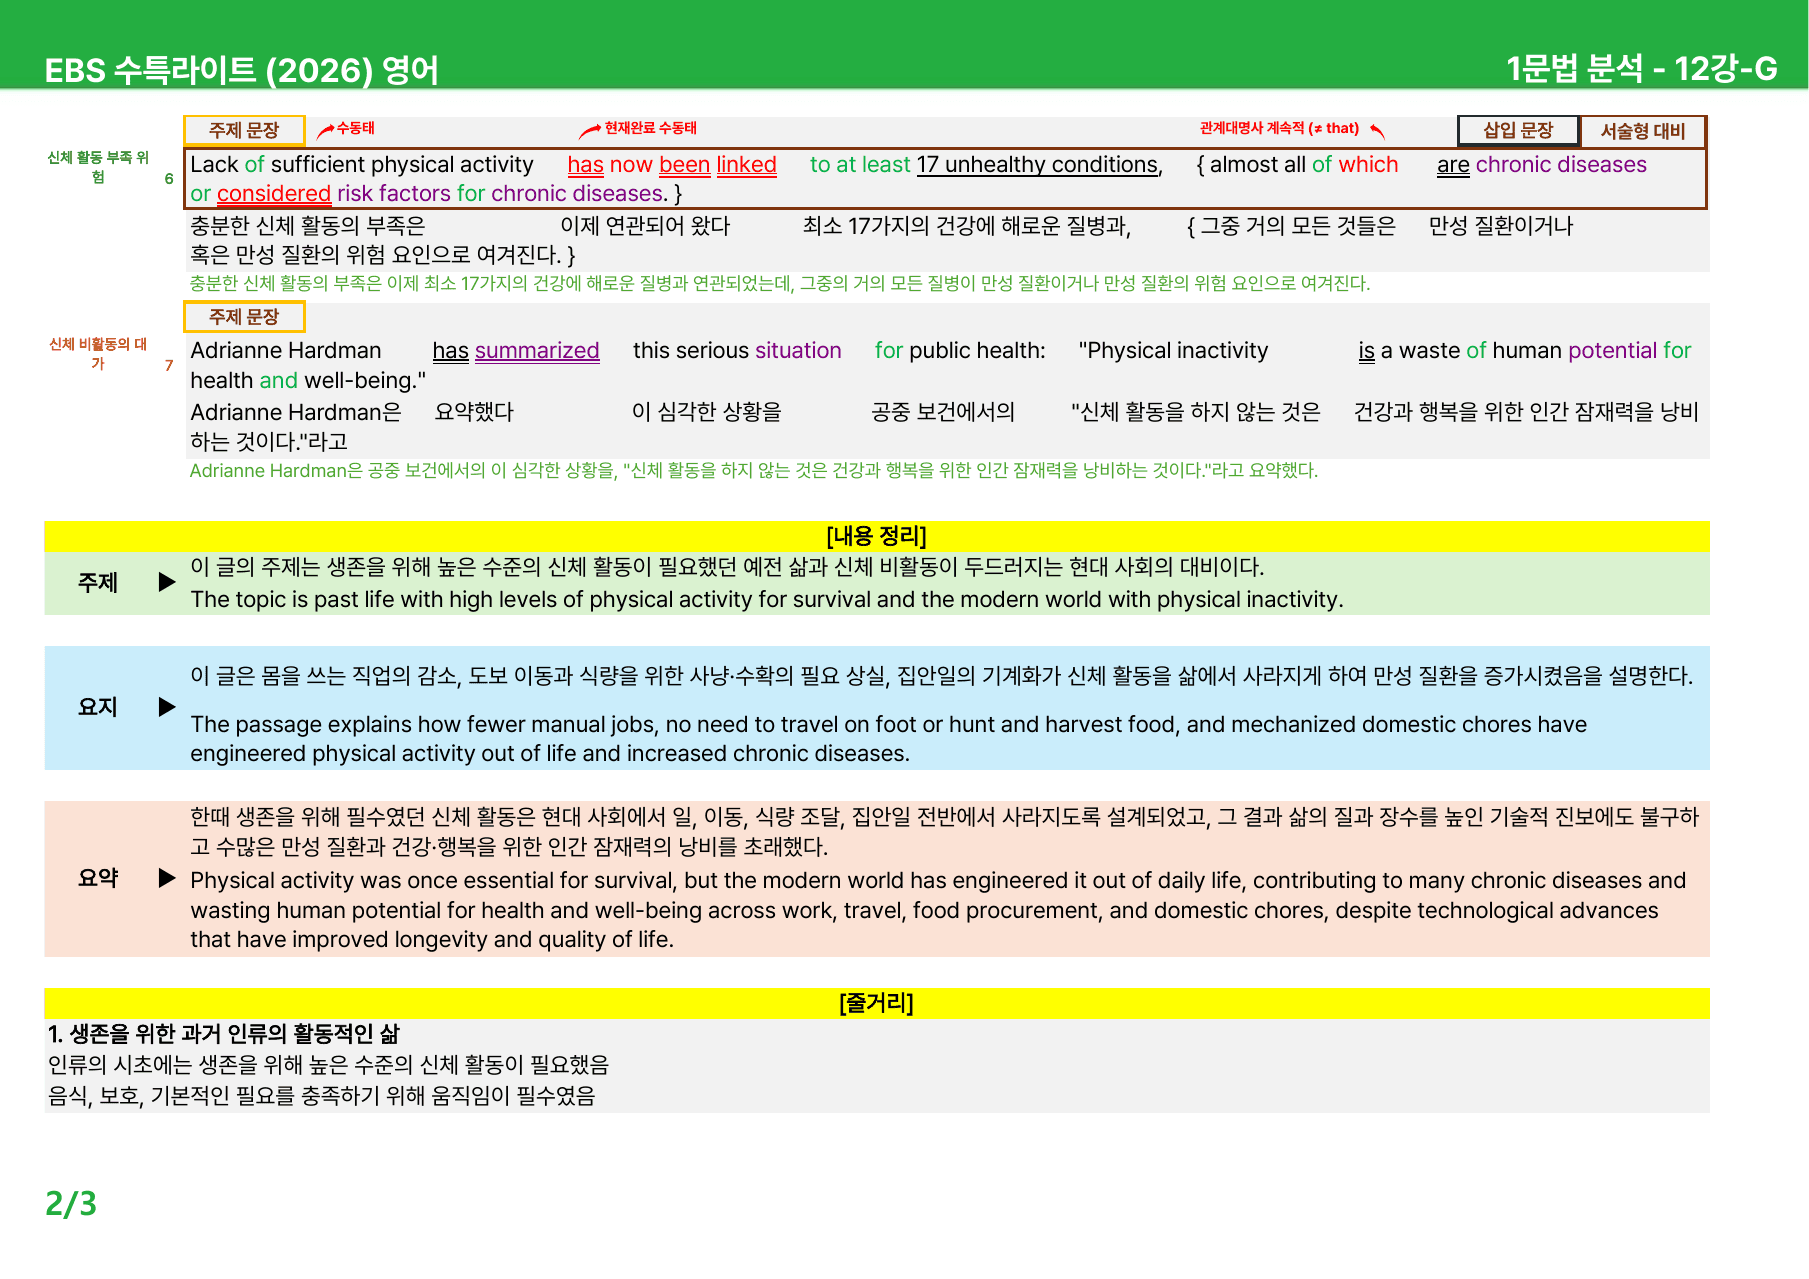Click the underlined word 'considered'
This screenshot has height=1279, width=1809.
coord(274,194)
